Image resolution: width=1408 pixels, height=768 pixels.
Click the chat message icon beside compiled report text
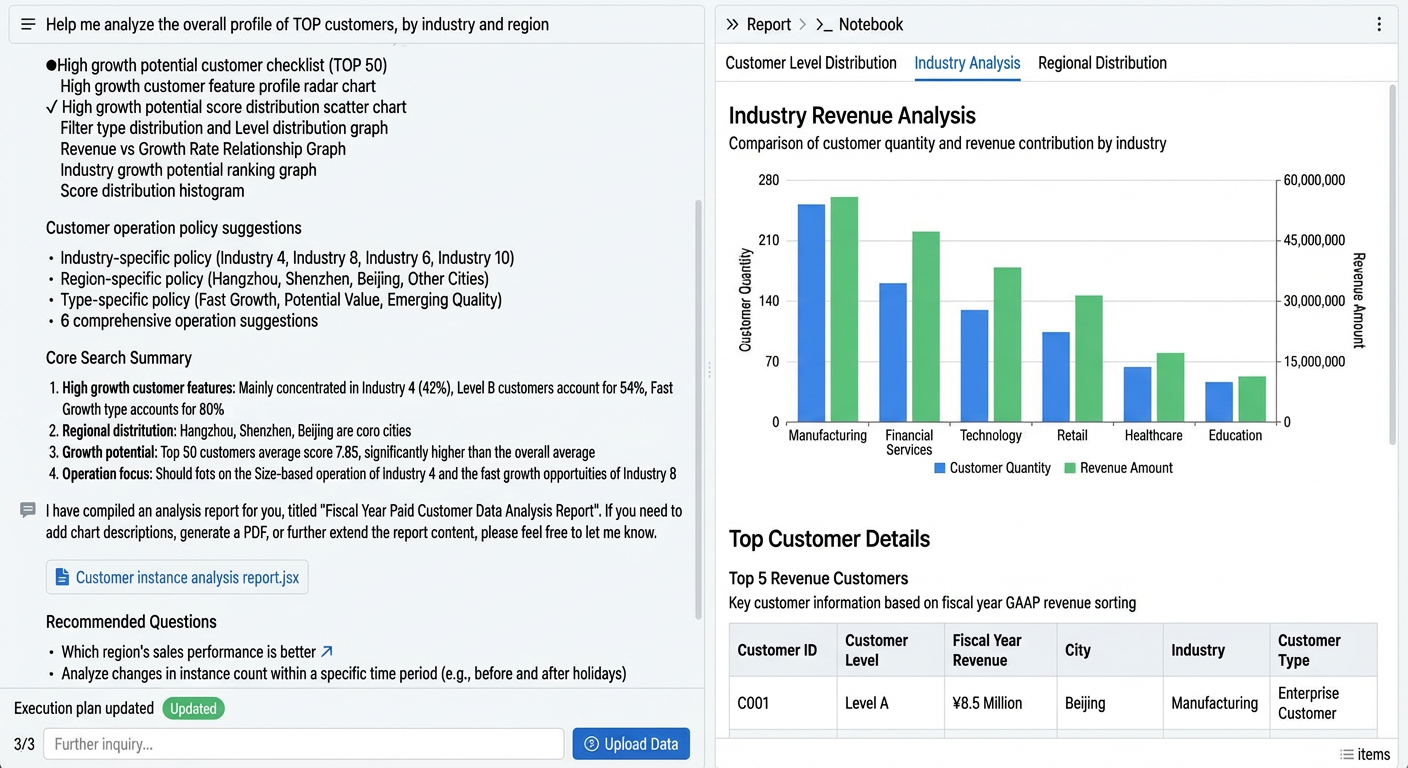pyautogui.click(x=28, y=510)
